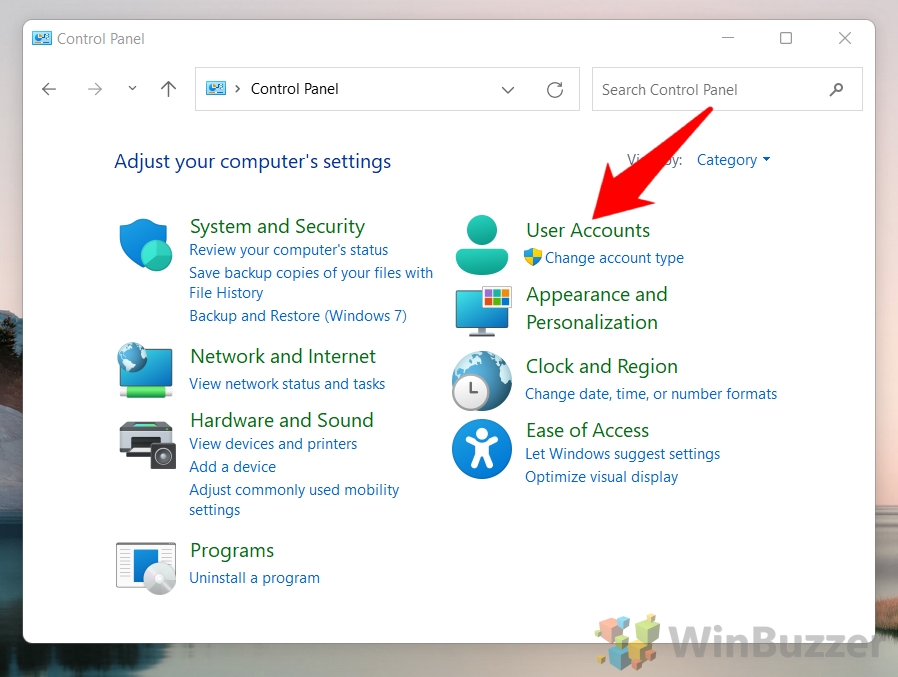Select Add a device link

(x=233, y=467)
